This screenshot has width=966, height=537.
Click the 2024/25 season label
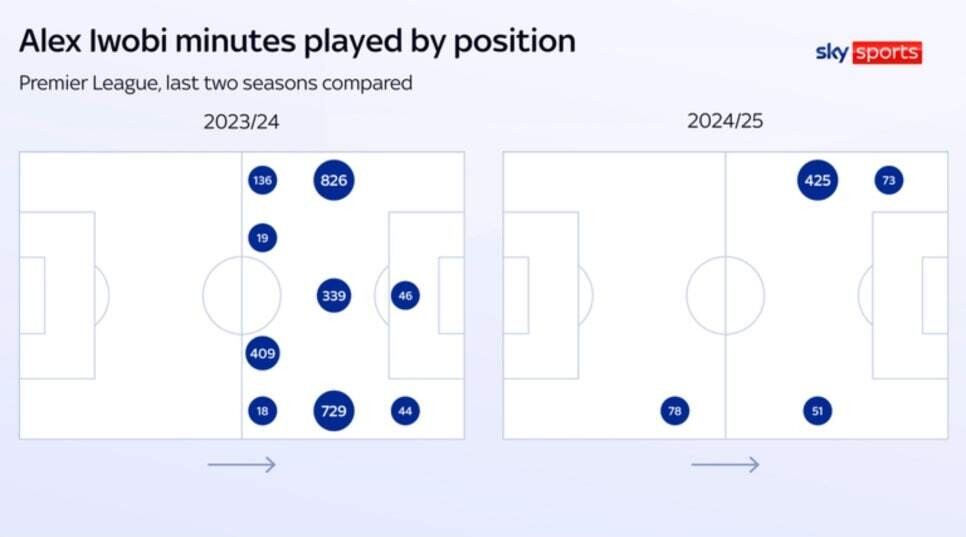[725, 121]
